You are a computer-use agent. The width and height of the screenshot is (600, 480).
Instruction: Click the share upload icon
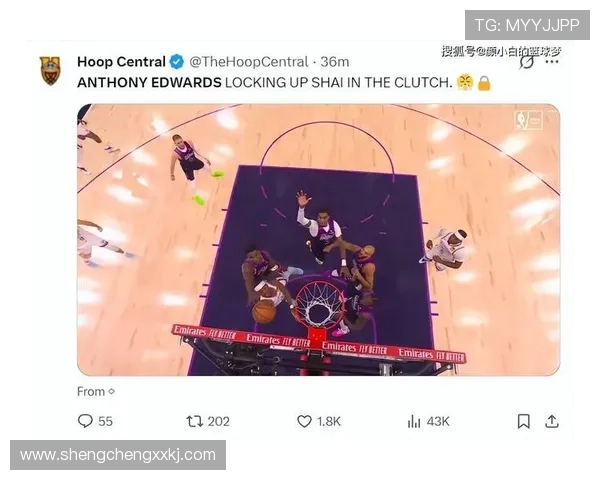(551, 421)
